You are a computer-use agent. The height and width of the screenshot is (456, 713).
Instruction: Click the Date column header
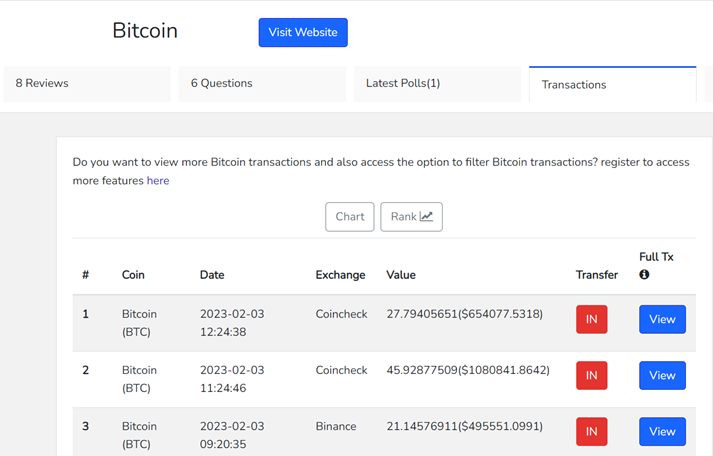(212, 275)
